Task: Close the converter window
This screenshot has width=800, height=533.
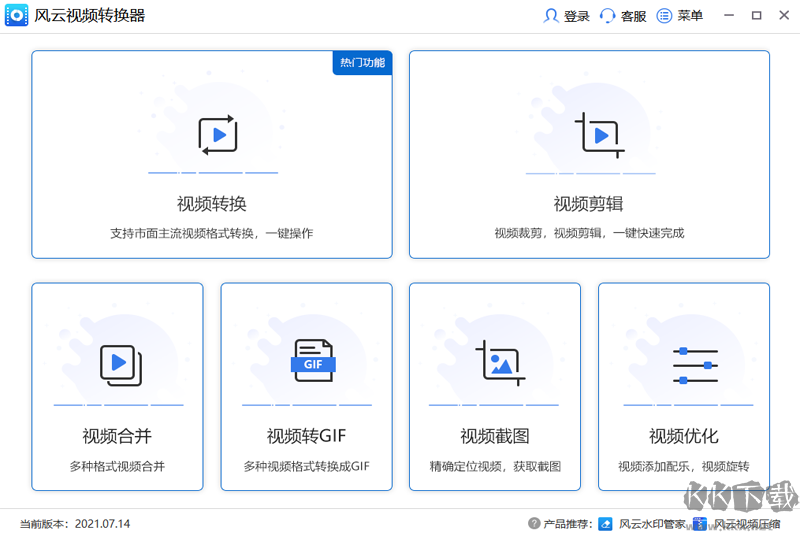Action: coord(784,16)
